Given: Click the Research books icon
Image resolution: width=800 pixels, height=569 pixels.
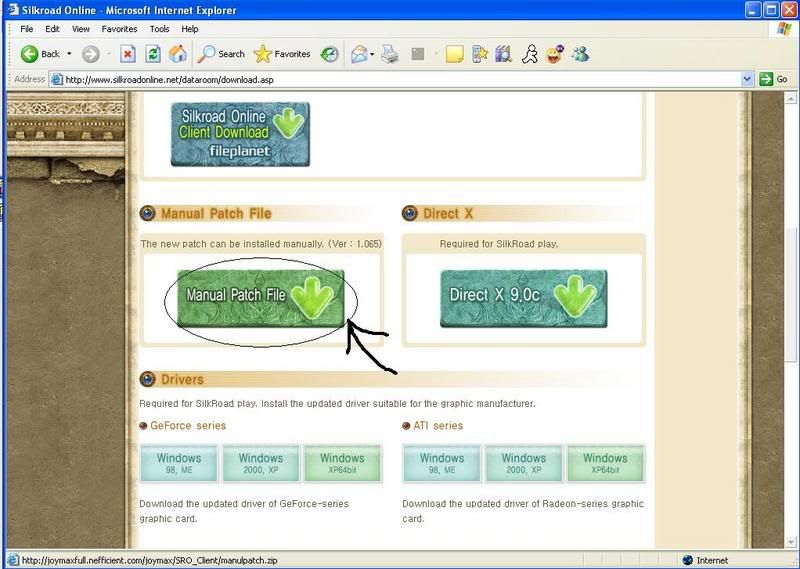Looking at the screenshot, I should (x=503, y=54).
